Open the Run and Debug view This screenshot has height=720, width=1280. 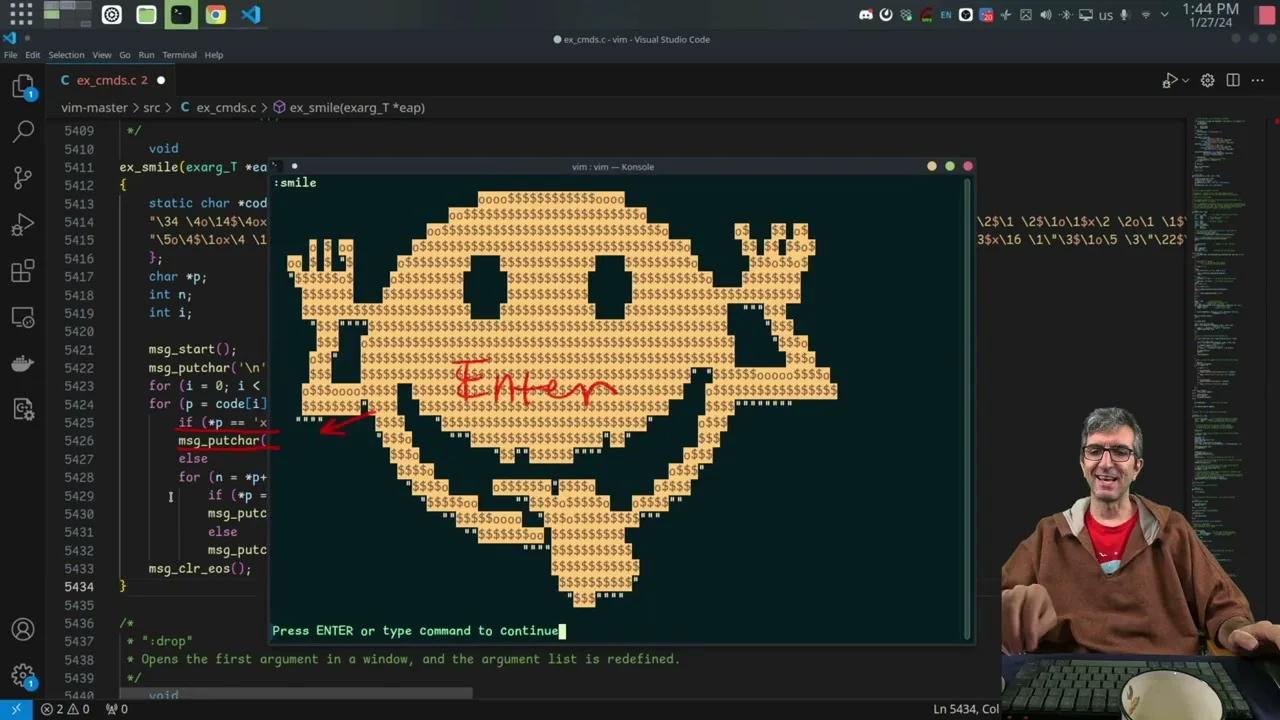[23, 224]
